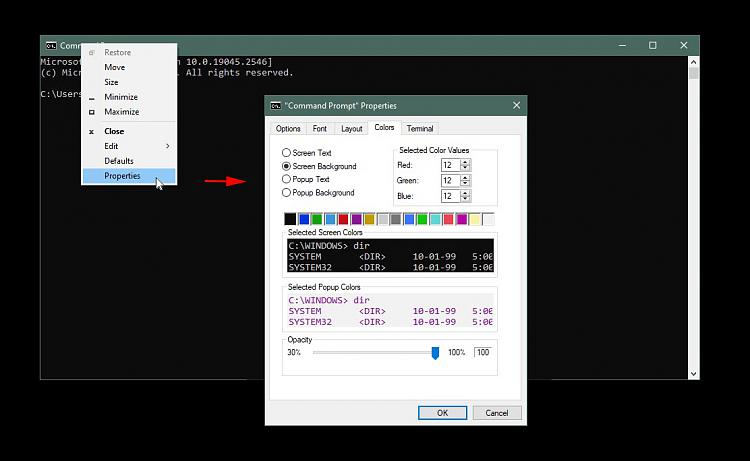Pick the black color swatch
This screenshot has height=461, width=750.
click(x=290, y=219)
